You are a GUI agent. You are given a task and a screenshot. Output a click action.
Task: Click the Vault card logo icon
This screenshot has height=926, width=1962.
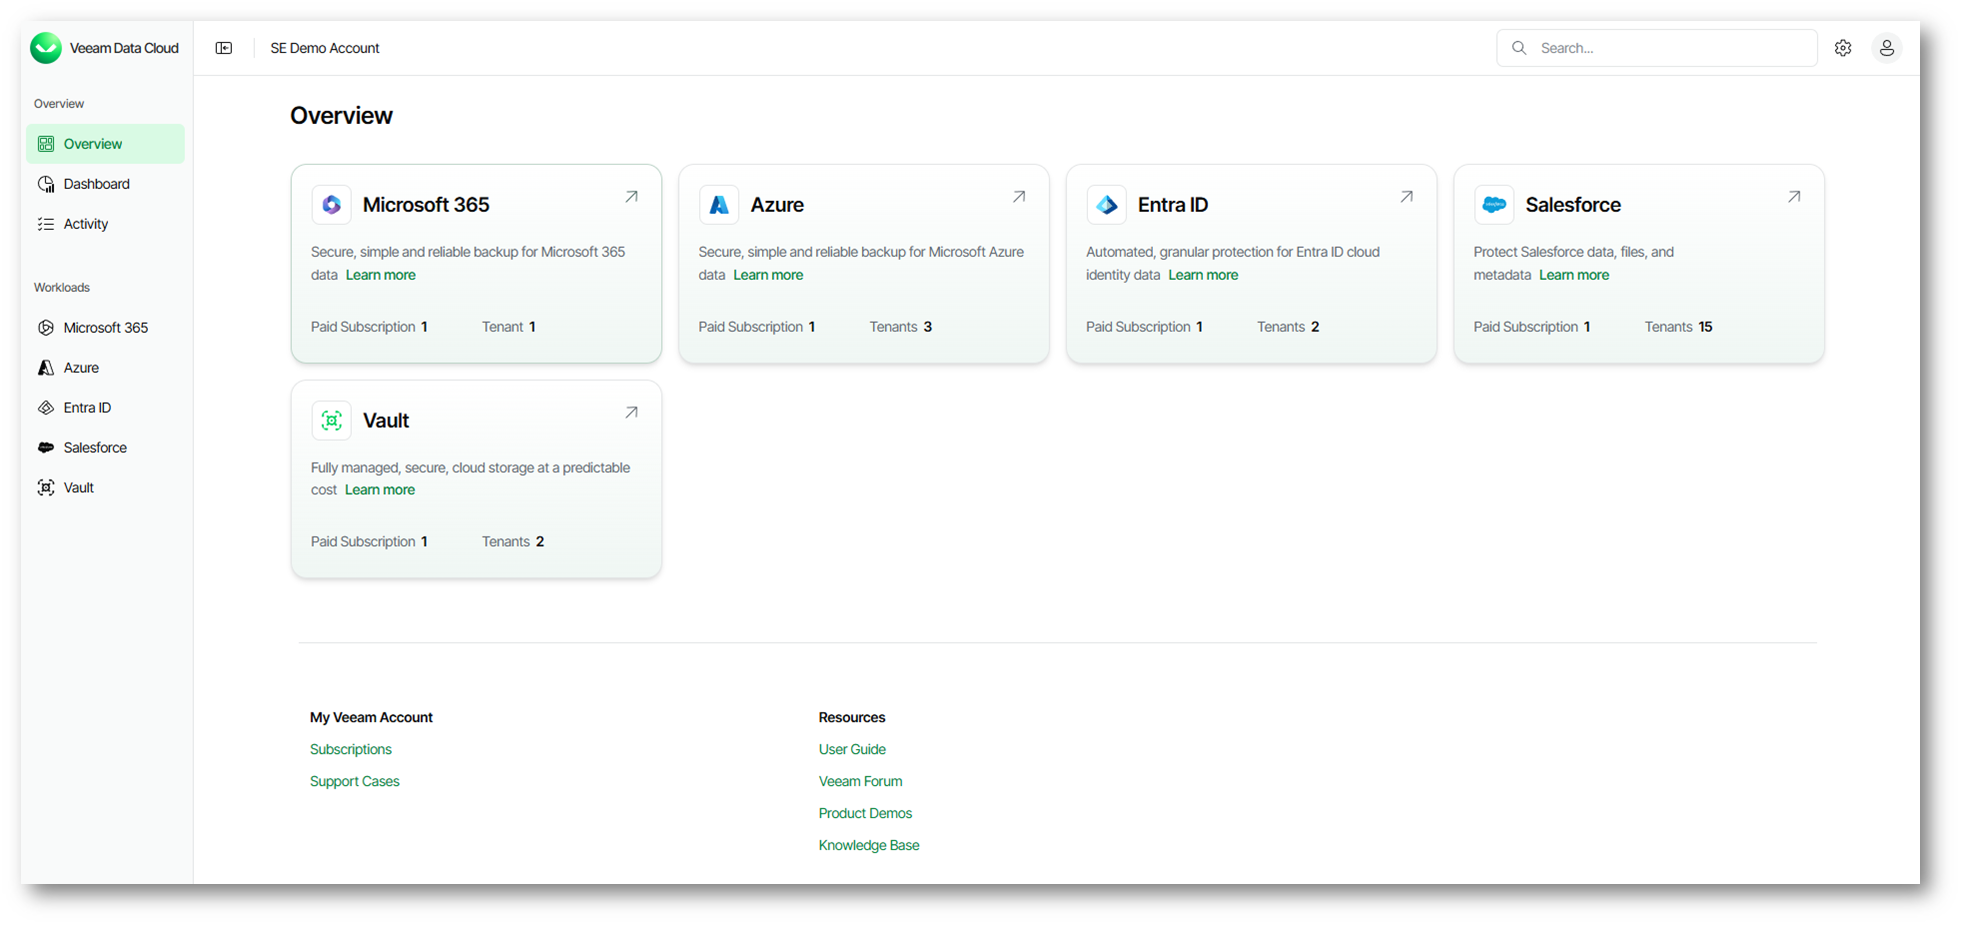tap(331, 421)
